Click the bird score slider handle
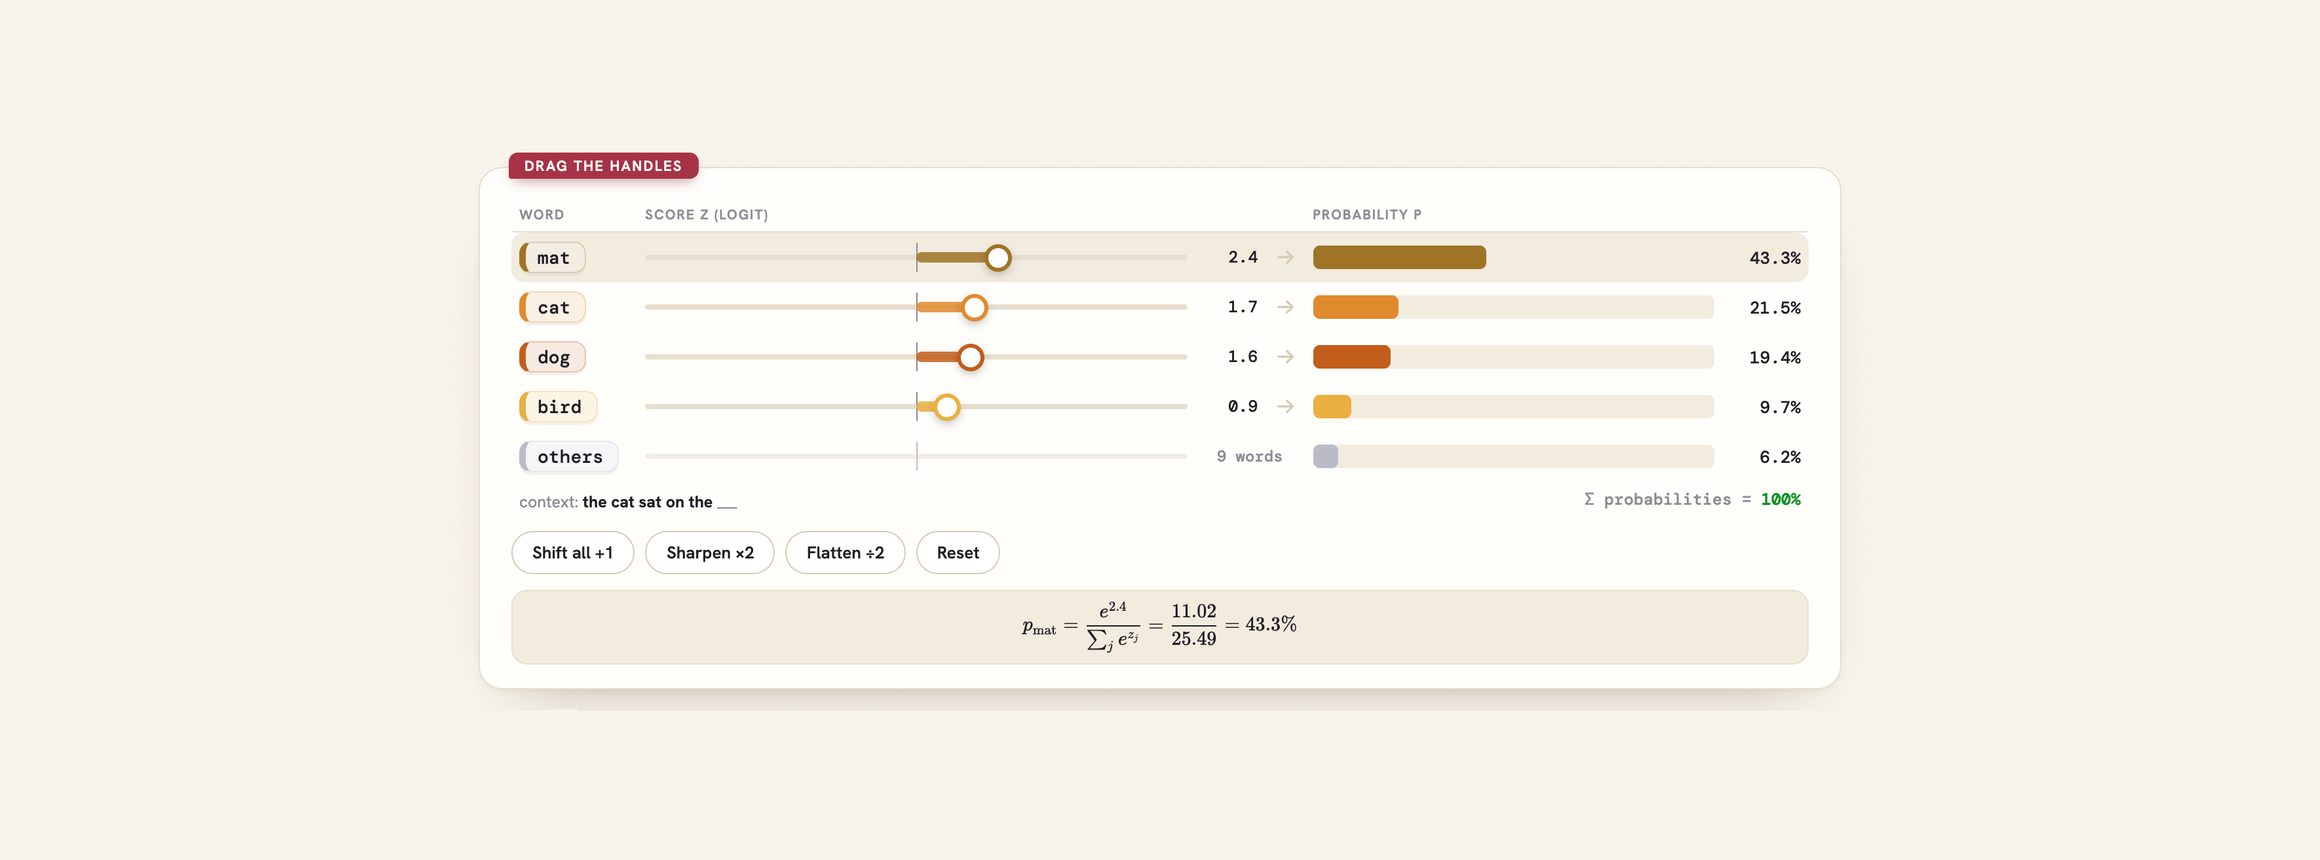 click(946, 407)
